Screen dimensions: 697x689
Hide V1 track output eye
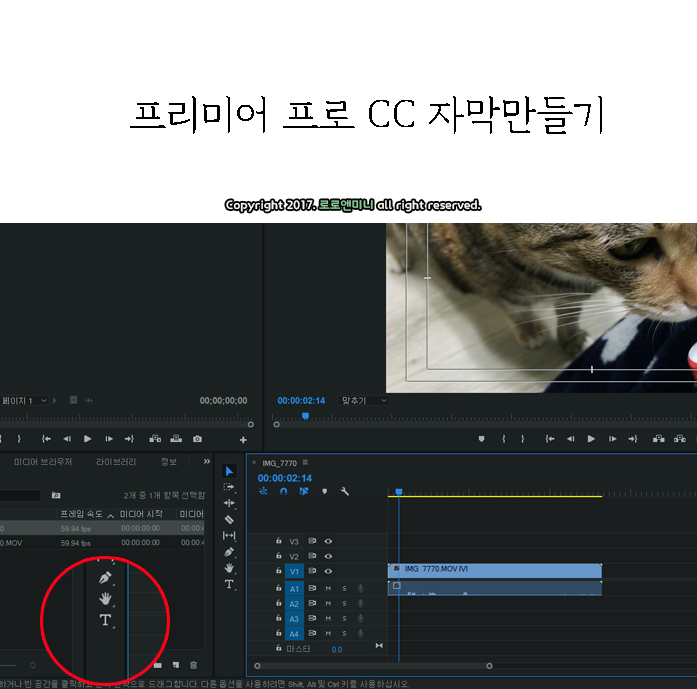pos(328,571)
